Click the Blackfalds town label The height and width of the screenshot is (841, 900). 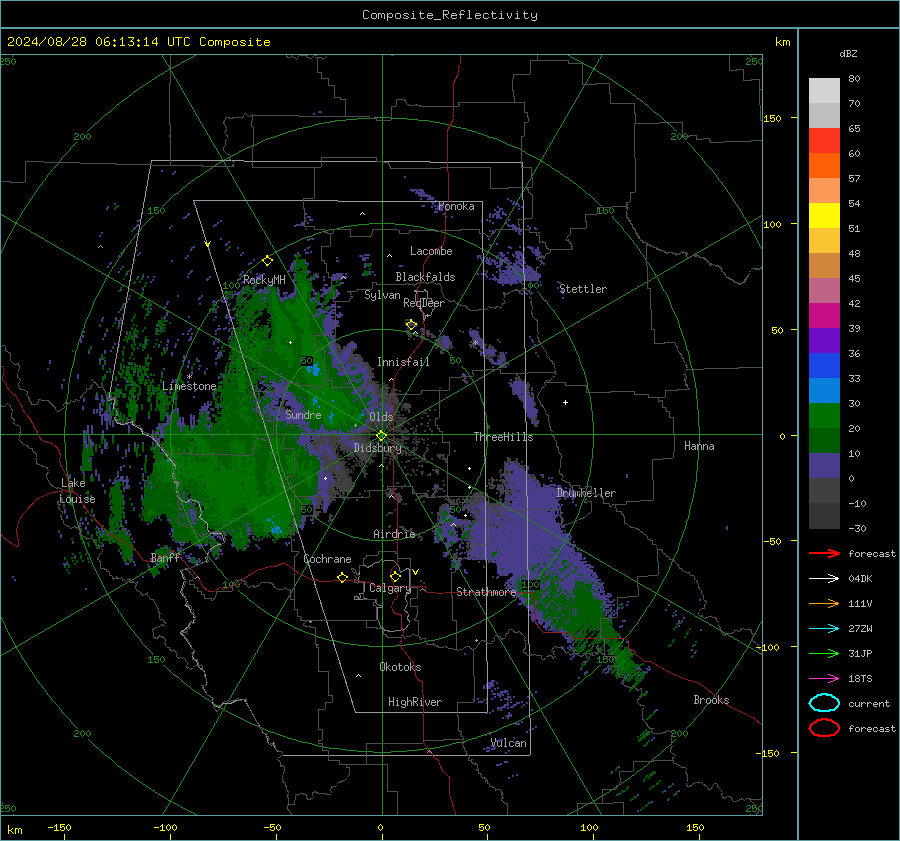[x=425, y=277]
